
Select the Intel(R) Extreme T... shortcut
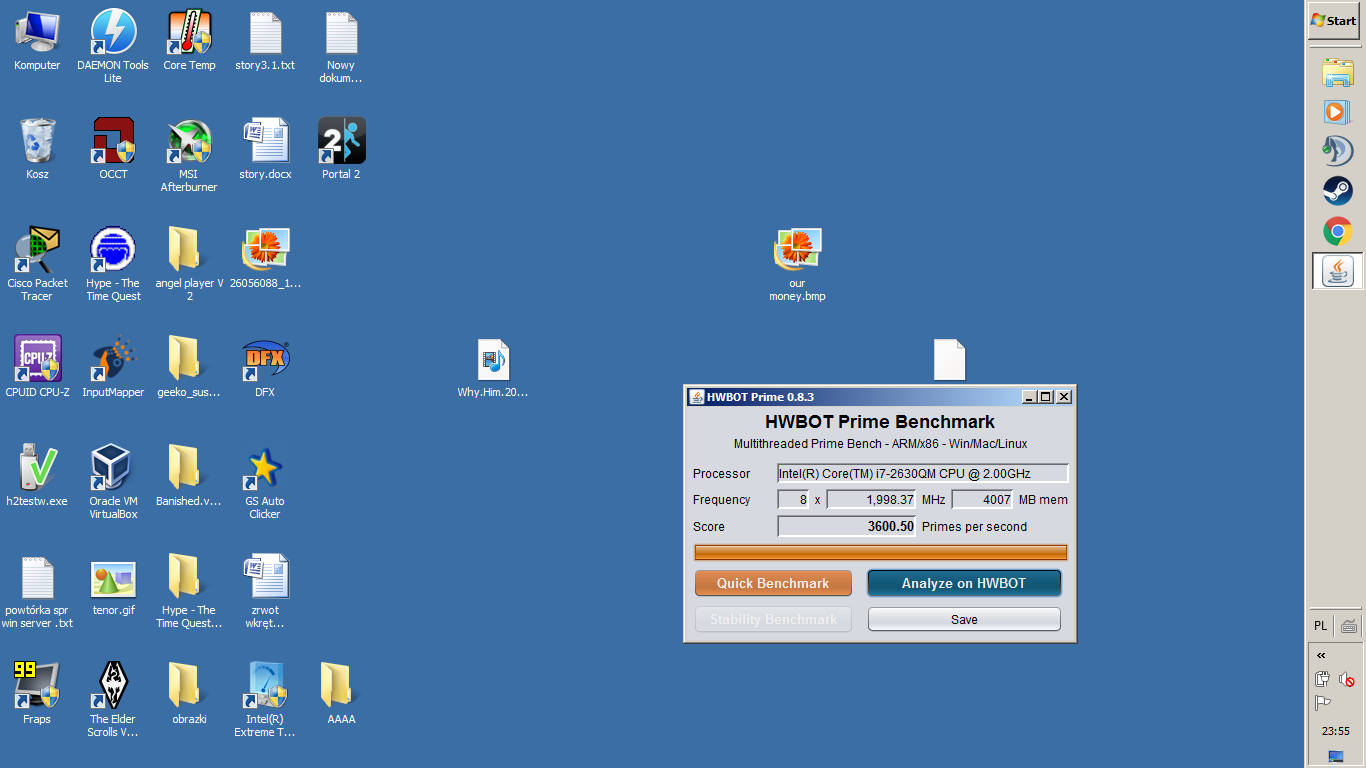(x=265, y=700)
